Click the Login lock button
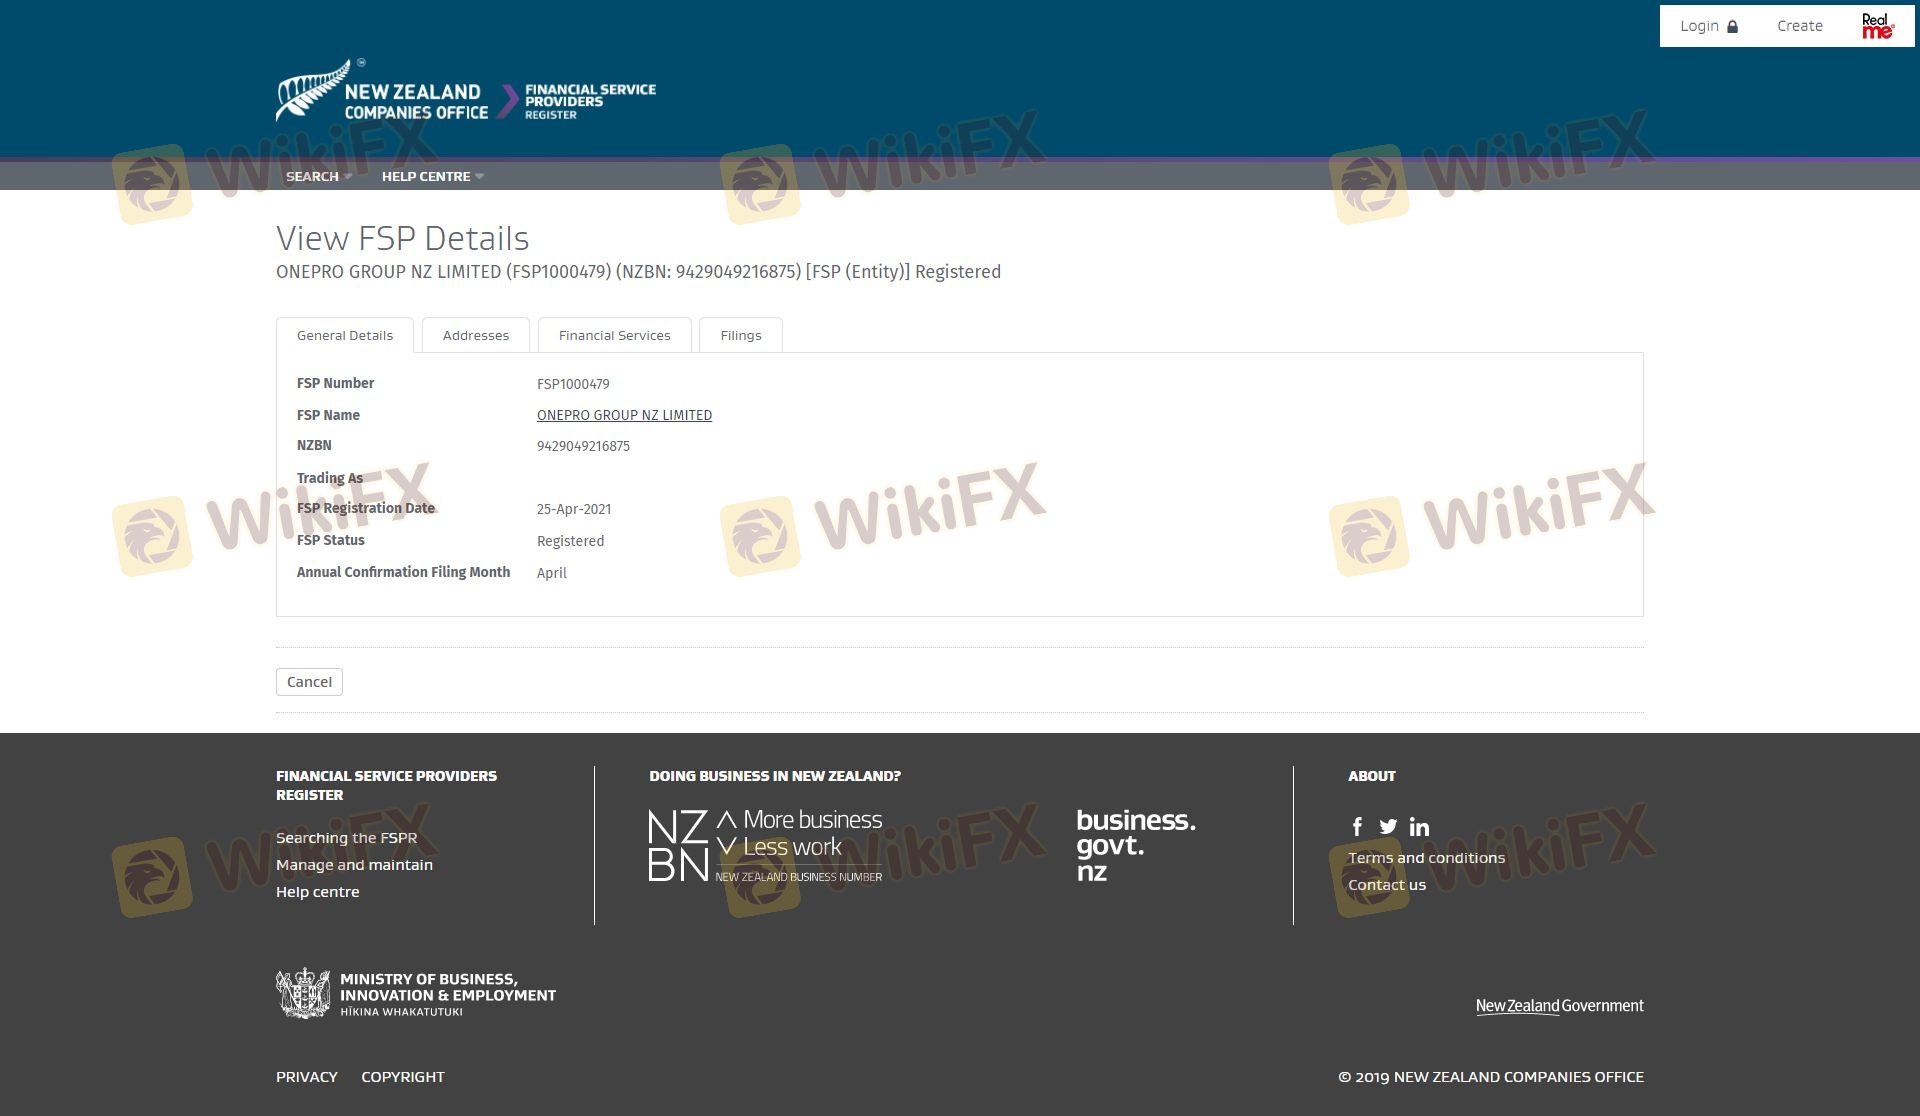Viewport: 1920px width, 1116px height. click(1708, 26)
